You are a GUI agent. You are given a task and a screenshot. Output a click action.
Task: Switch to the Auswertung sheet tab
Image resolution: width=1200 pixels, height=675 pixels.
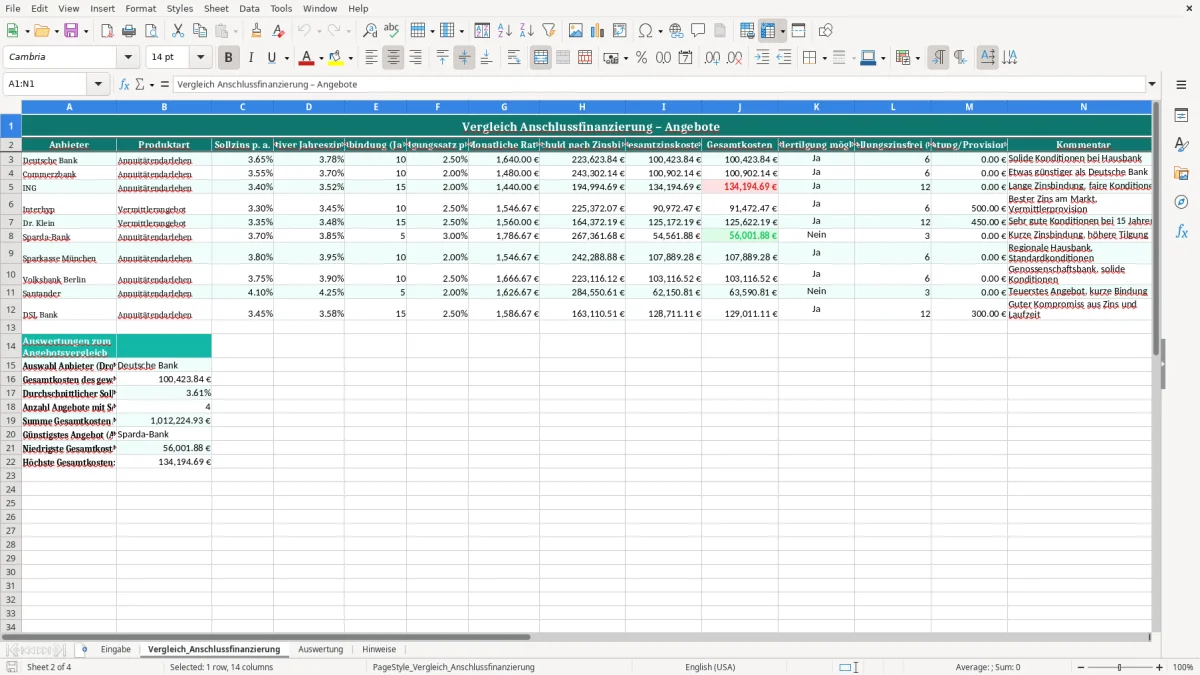[x=321, y=649]
